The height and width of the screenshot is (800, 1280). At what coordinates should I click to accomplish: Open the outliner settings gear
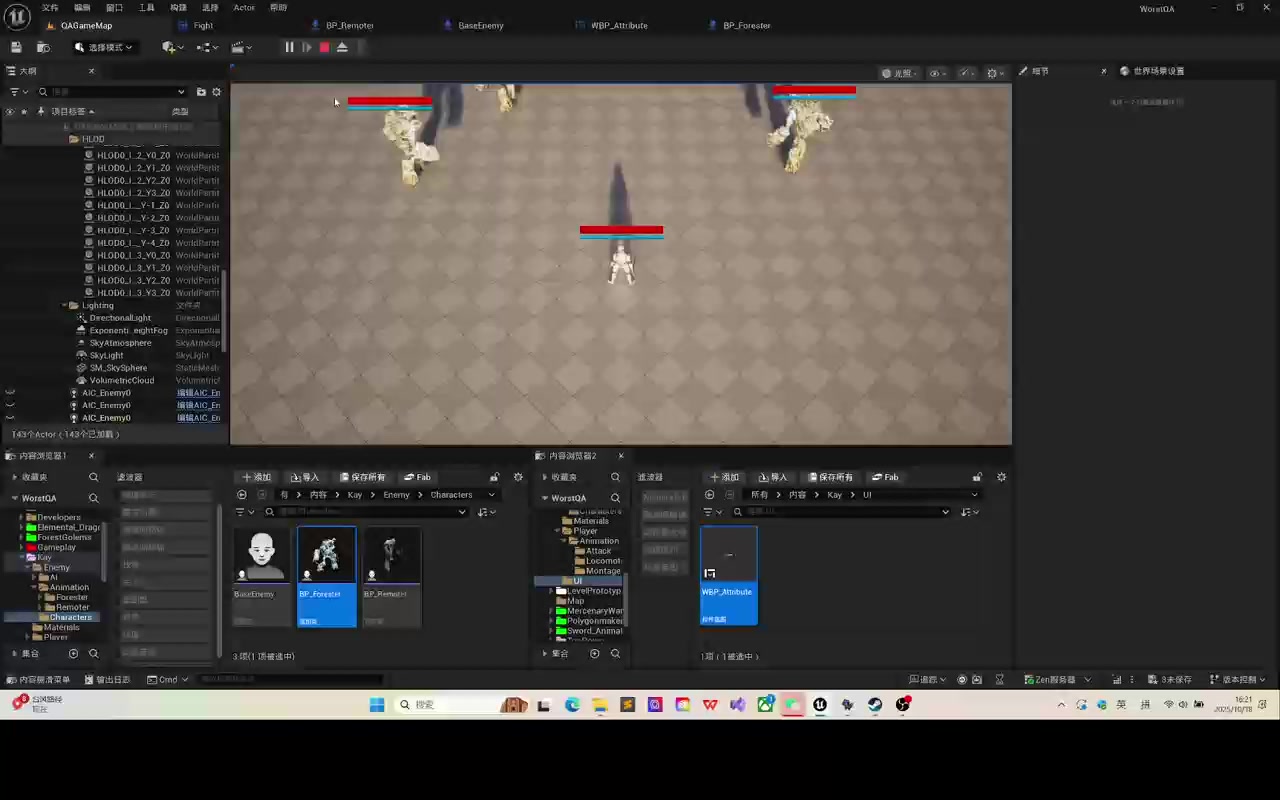[x=216, y=92]
